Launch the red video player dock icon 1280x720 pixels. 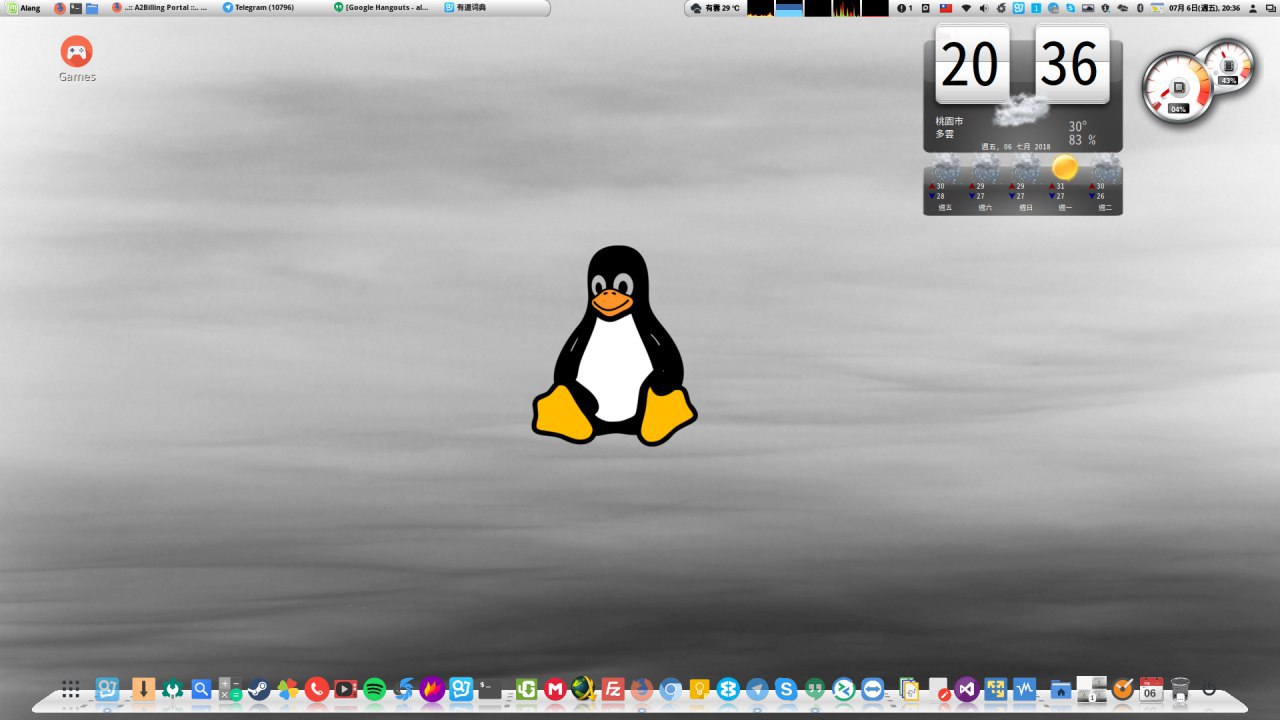pyautogui.click(x=346, y=688)
